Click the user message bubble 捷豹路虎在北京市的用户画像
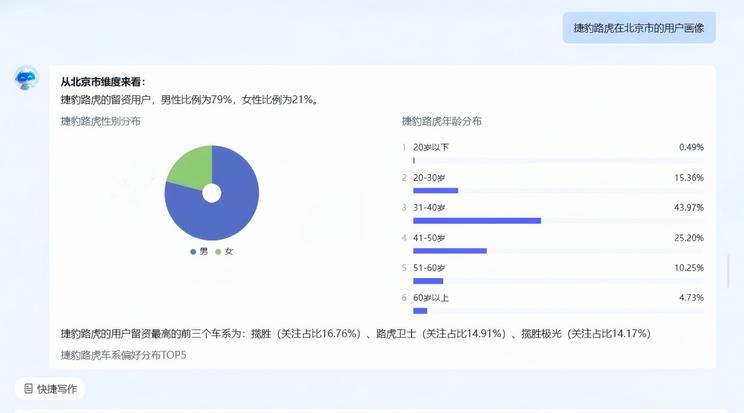744x413 pixels. (x=638, y=28)
